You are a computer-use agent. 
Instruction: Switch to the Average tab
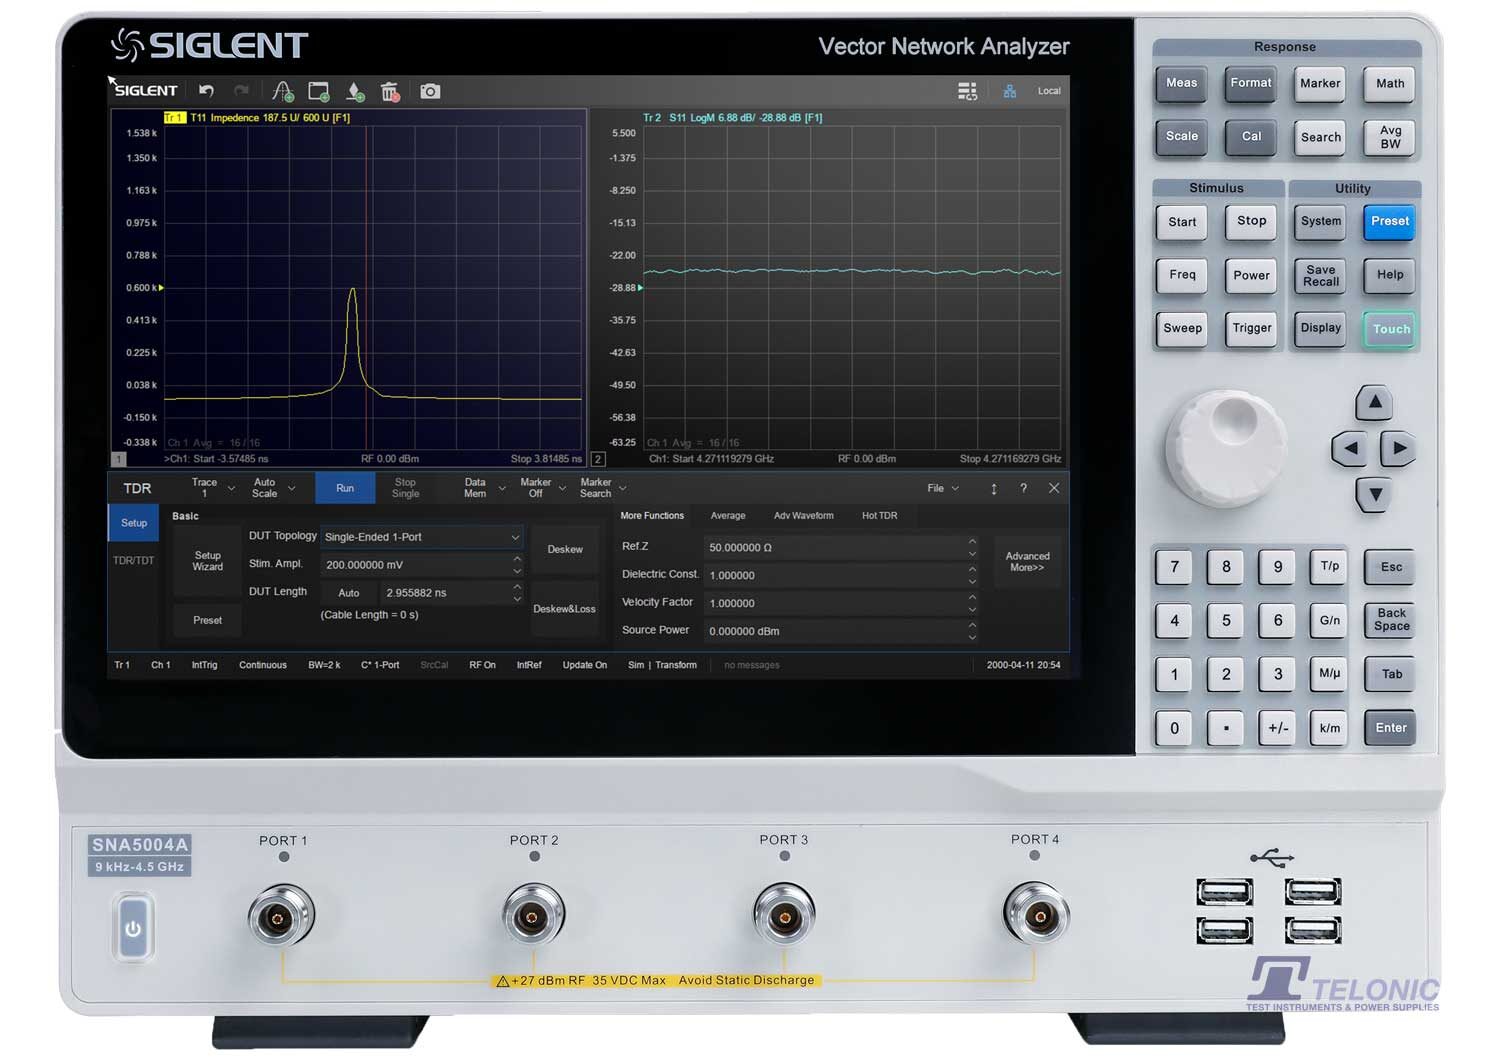click(728, 516)
